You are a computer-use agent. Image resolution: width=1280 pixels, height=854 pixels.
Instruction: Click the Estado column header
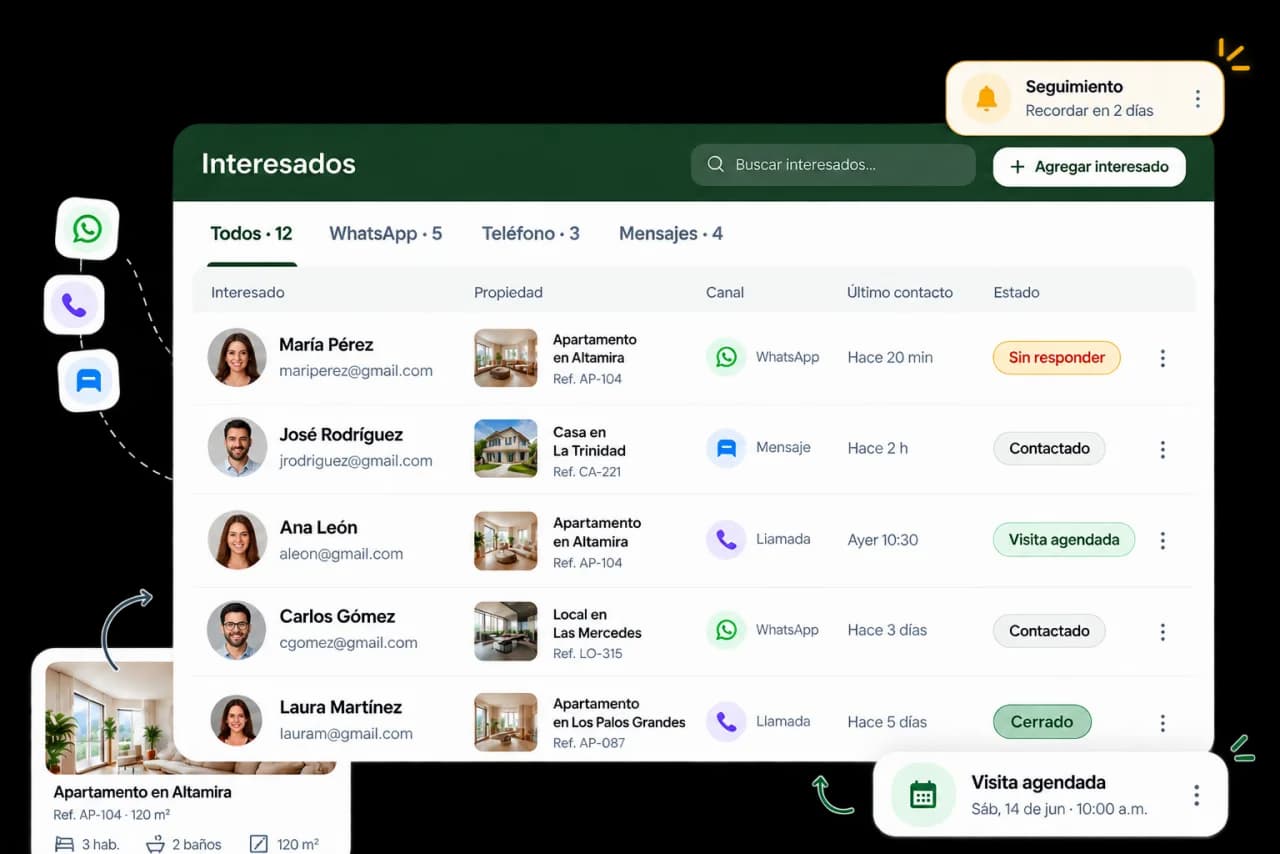point(1016,292)
